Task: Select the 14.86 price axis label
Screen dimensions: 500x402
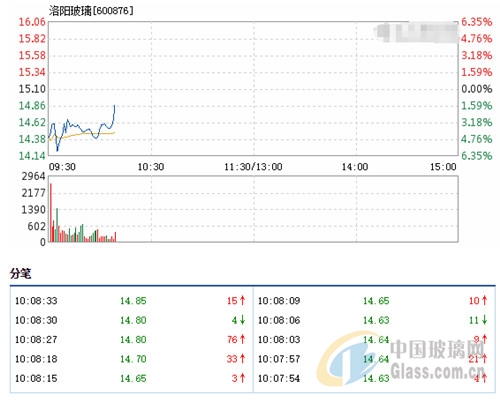Action: 32,106
